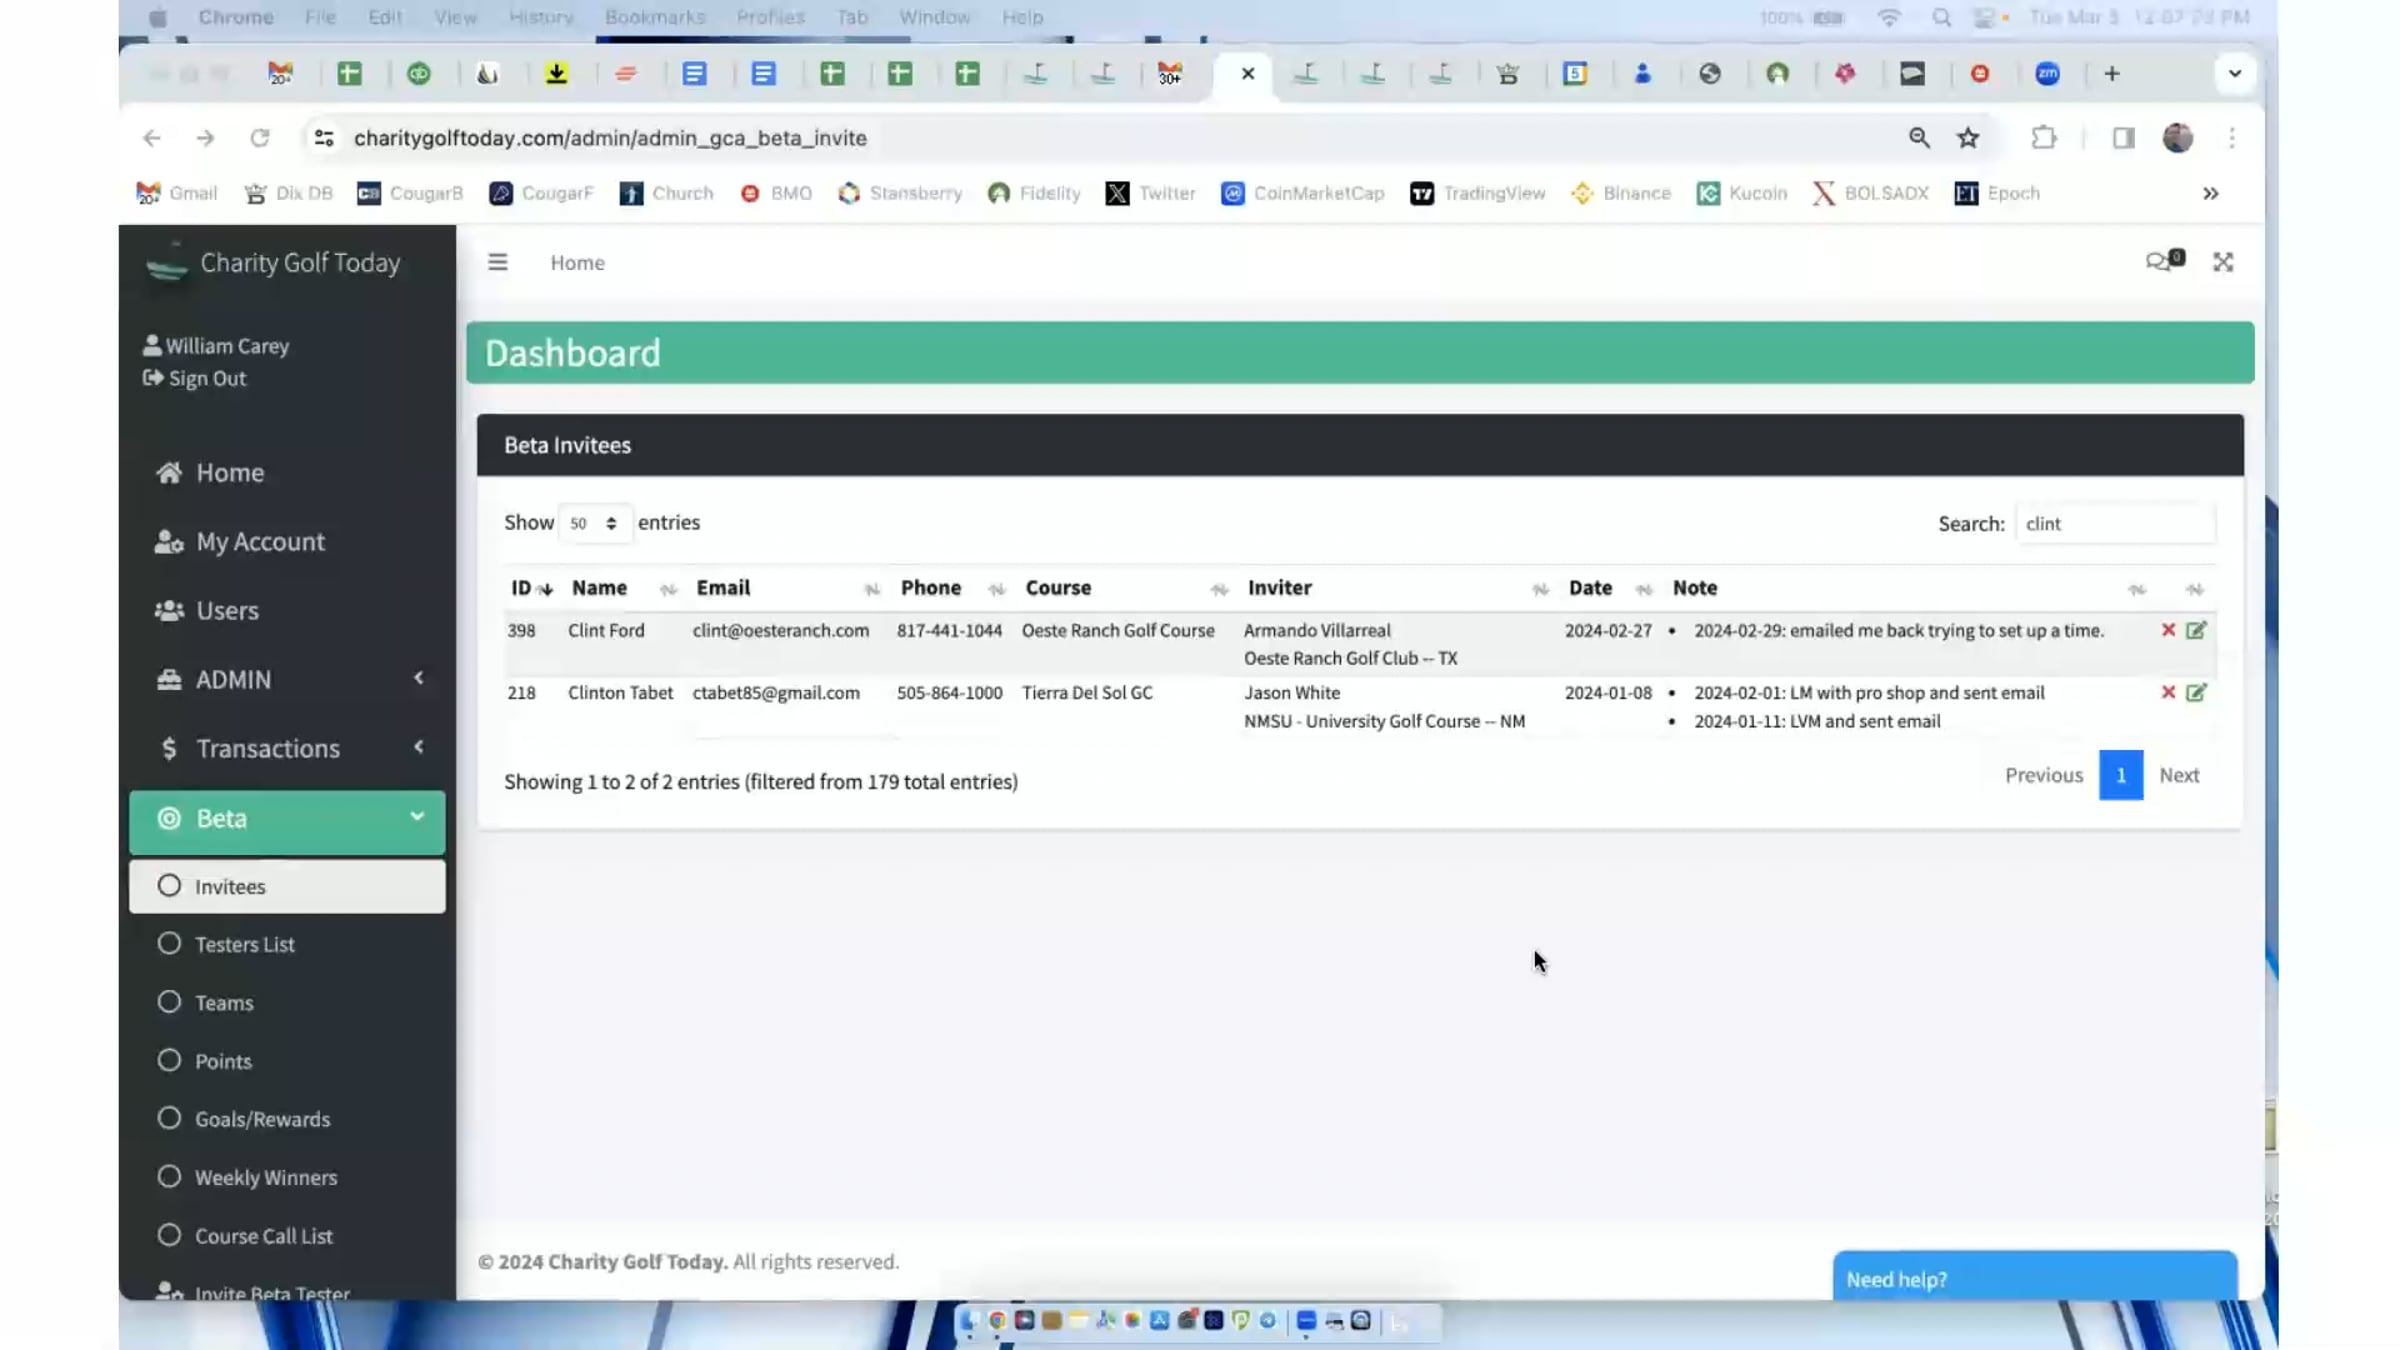
Task: Select the Teams sidebar item
Action: point(224,1002)
